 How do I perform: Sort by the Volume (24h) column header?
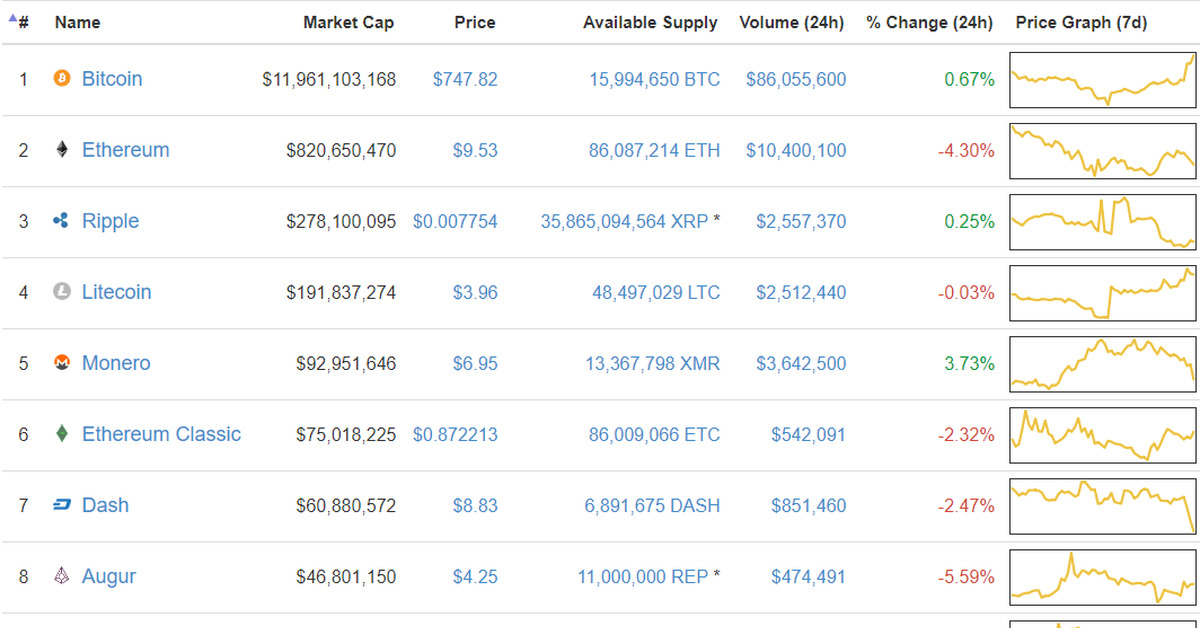pos(792,22)
